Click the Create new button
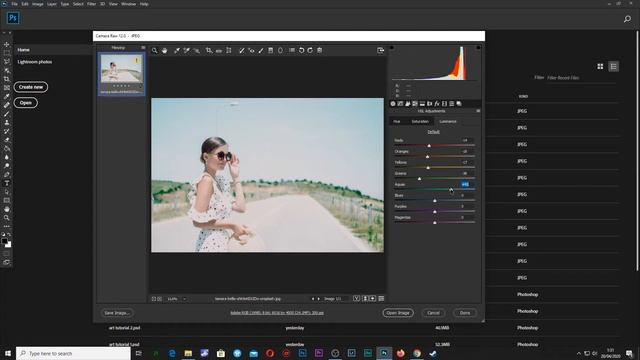The width and height of the screenshot is (640, 360). coord(31,87)
